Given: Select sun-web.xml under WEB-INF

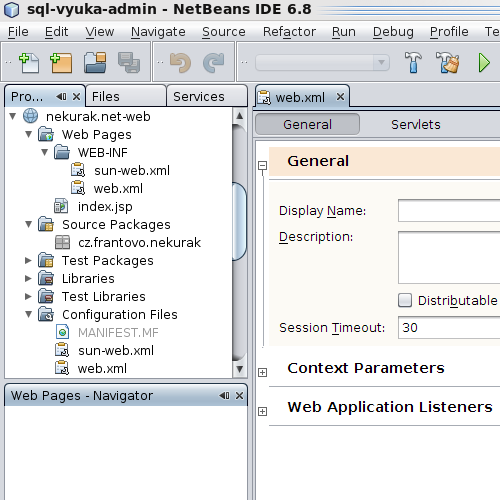Looking at the screenshot, I should coord(132,170).
